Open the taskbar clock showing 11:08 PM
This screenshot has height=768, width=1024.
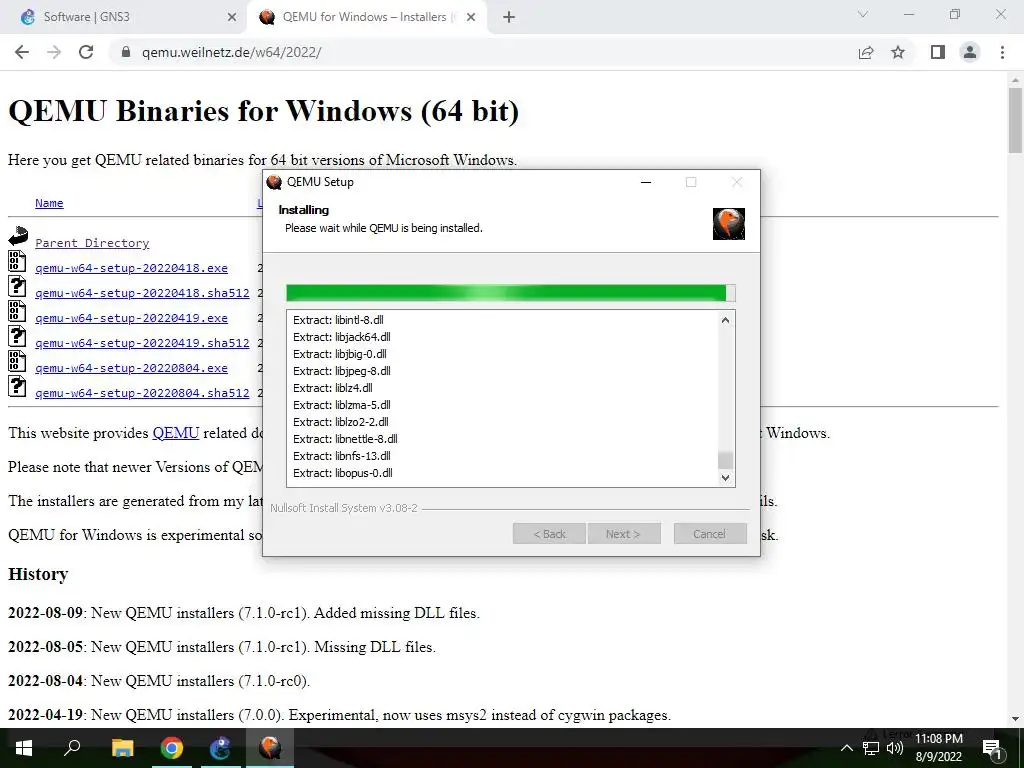coord(938,748)
